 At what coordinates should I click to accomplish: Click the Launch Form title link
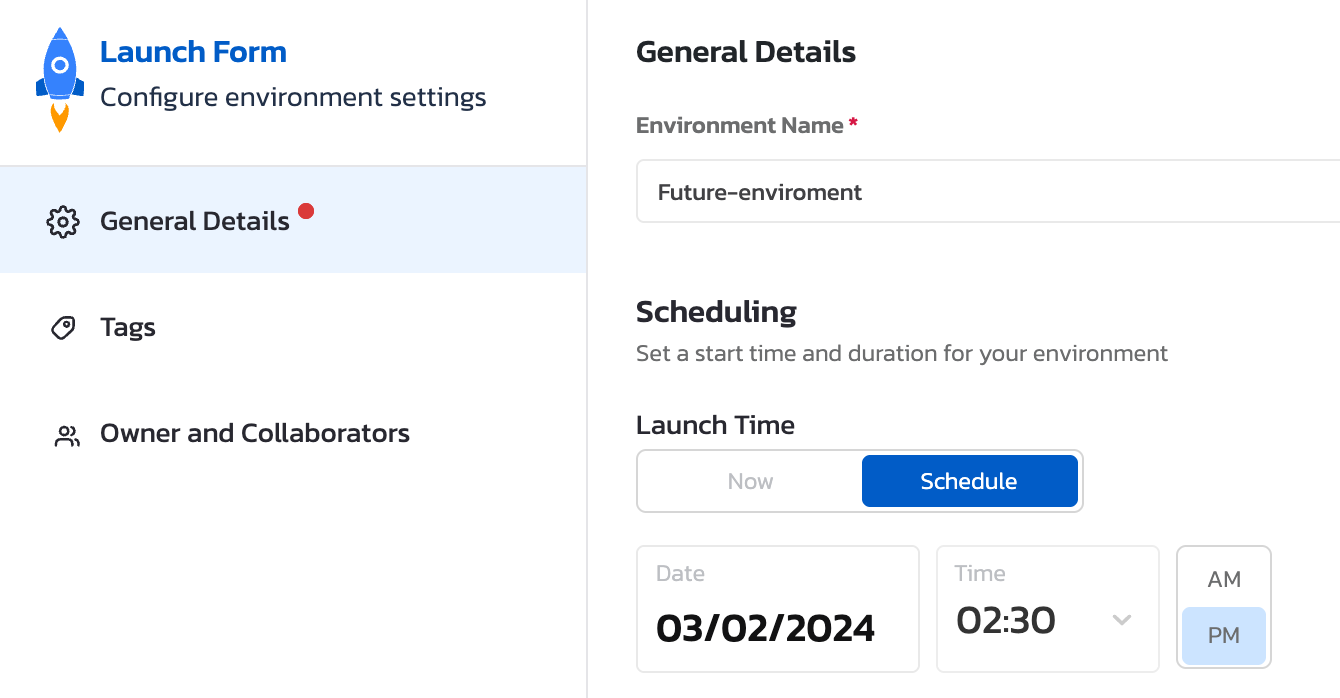pyautogui.click(x=193, y=52)
